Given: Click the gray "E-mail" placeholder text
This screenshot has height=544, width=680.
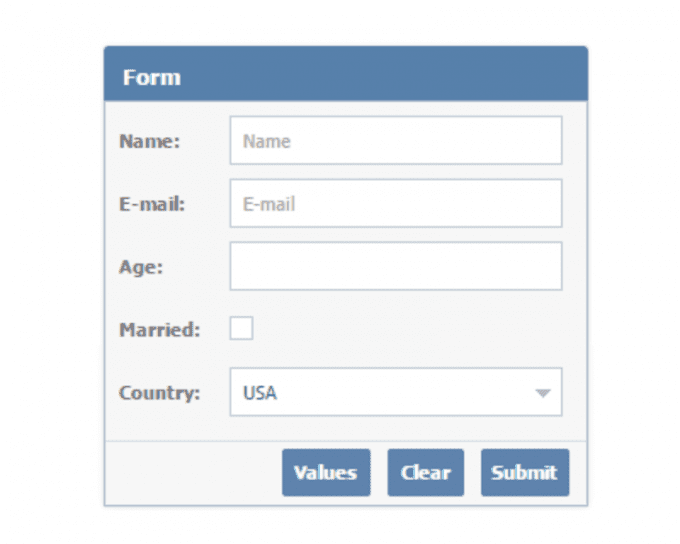Looking at the screenshot, I should [x=269, y=204].
